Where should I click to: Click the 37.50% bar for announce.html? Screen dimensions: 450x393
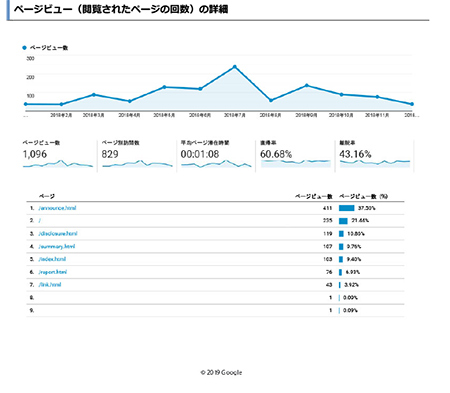[x=346, y=208]
